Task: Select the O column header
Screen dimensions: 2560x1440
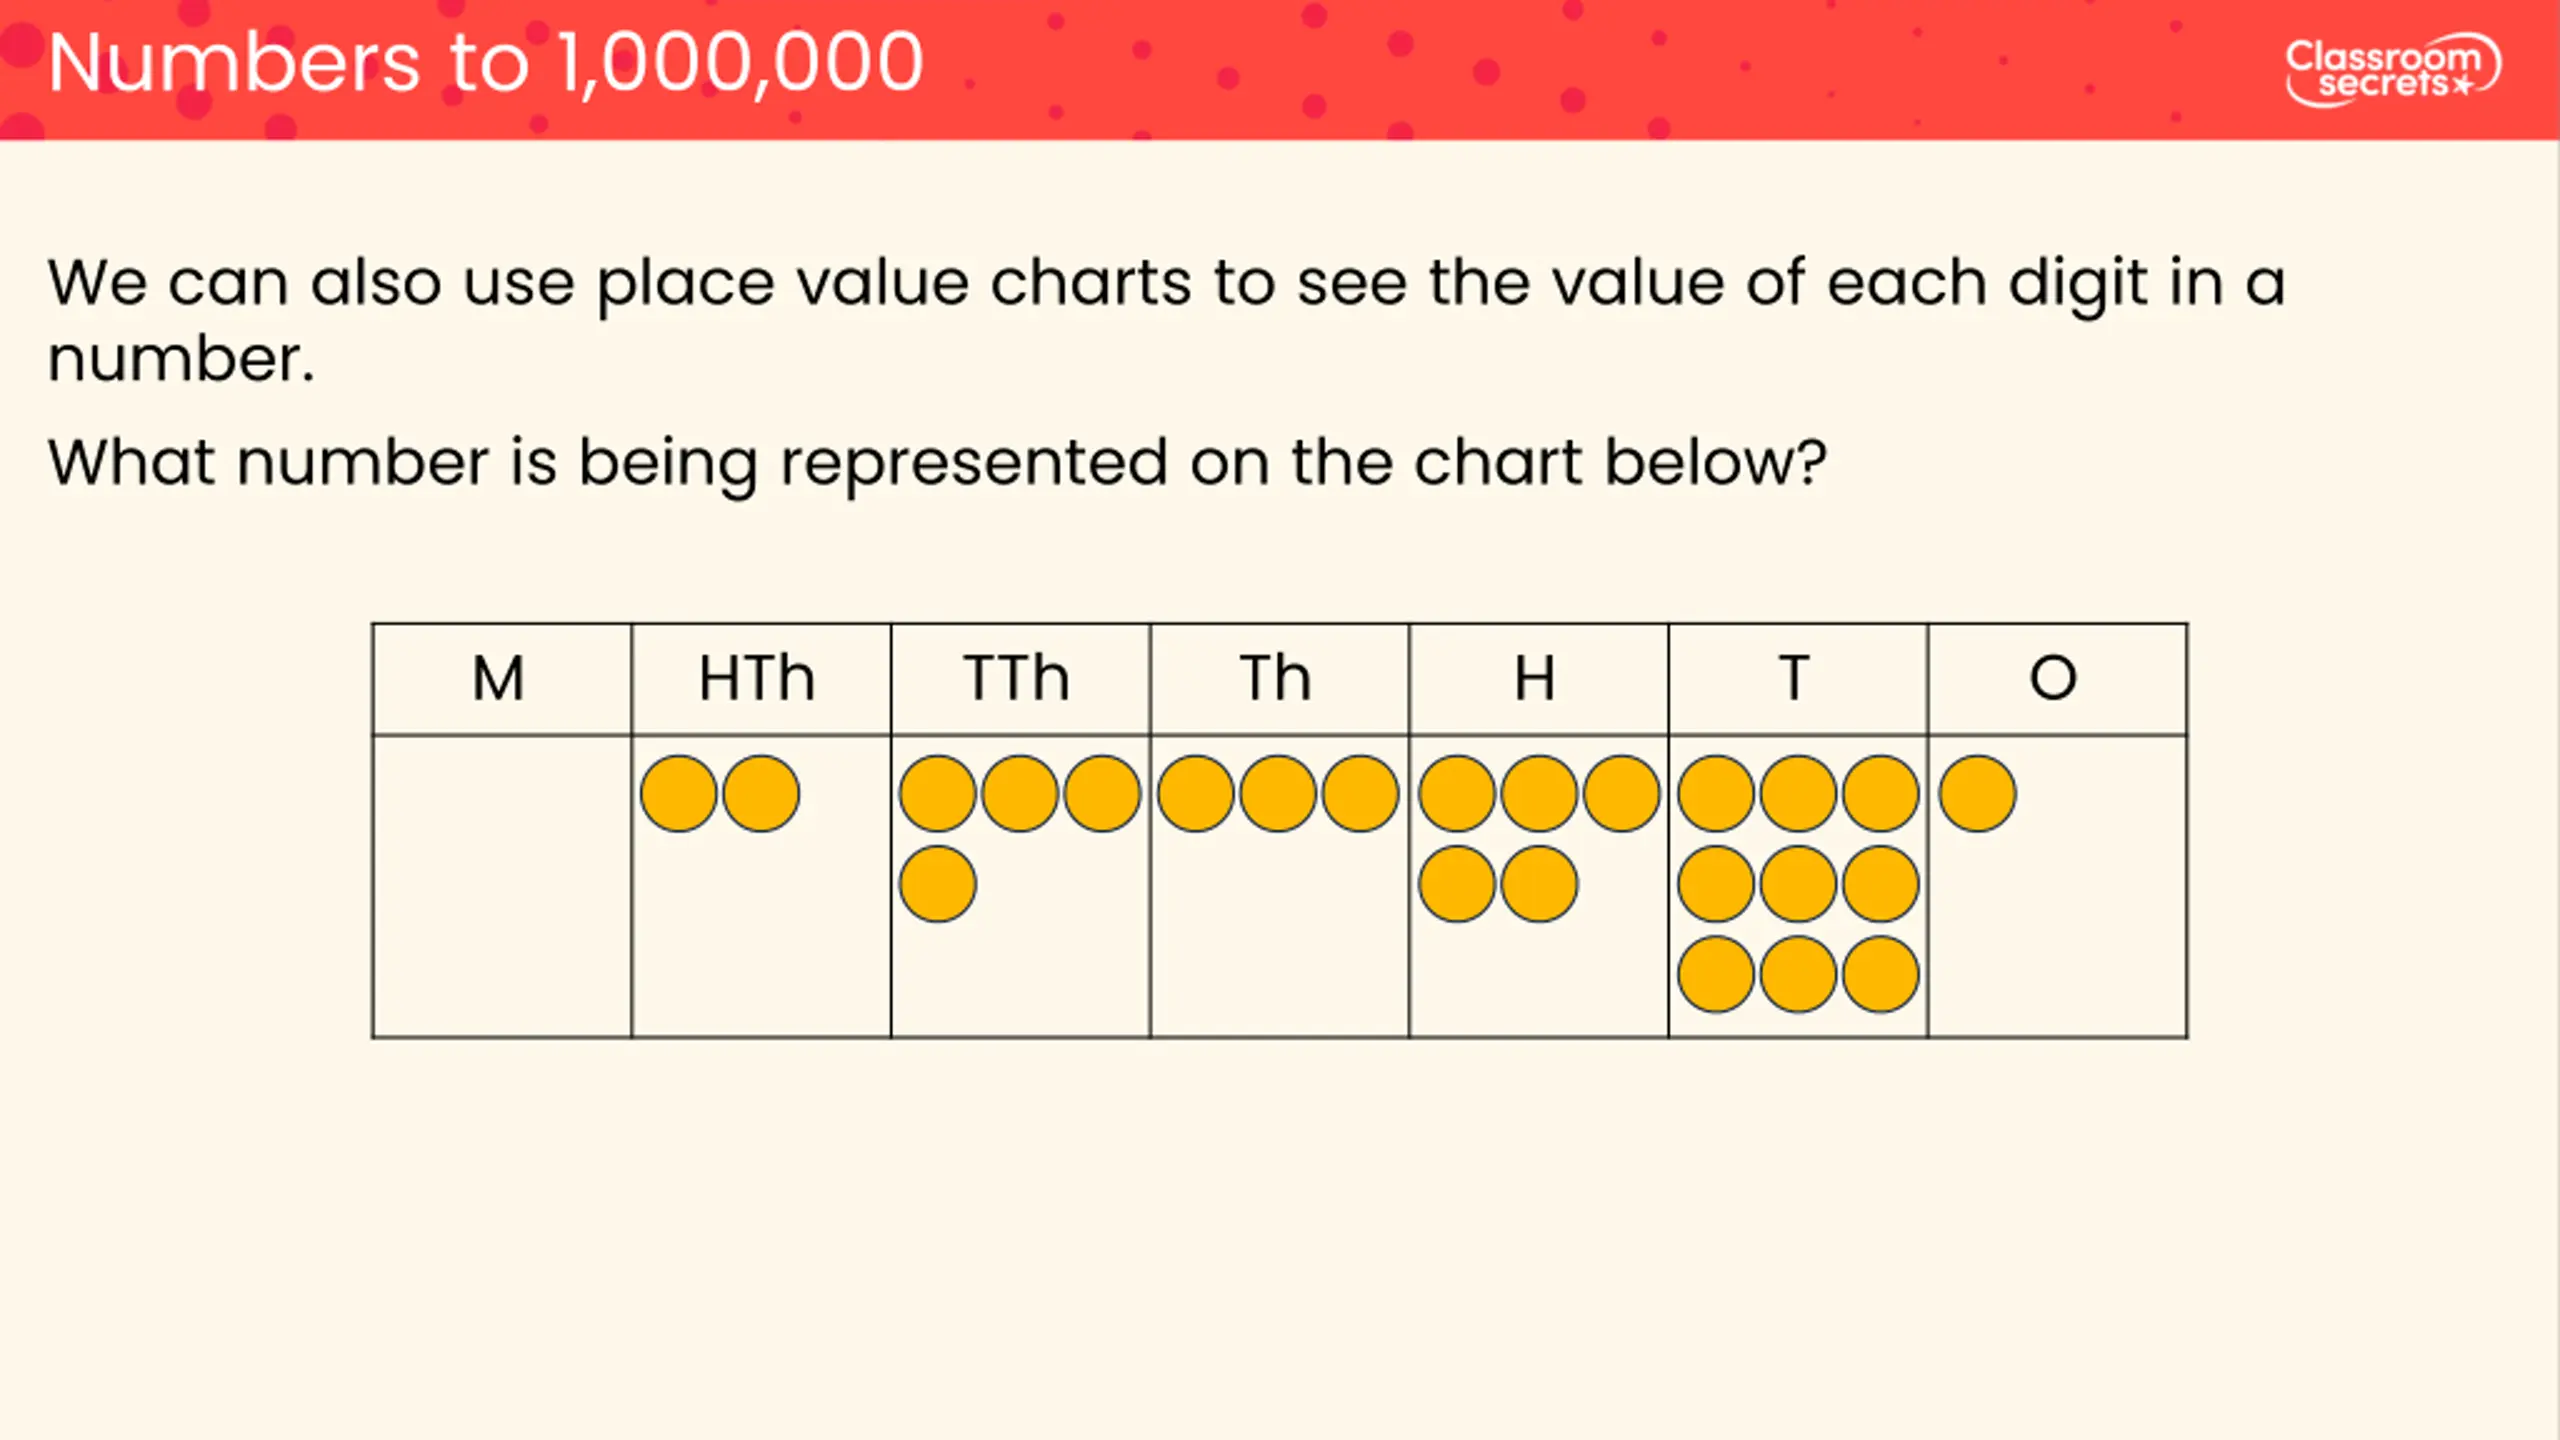Action: pyautogui.click(x=2057, y=679)
